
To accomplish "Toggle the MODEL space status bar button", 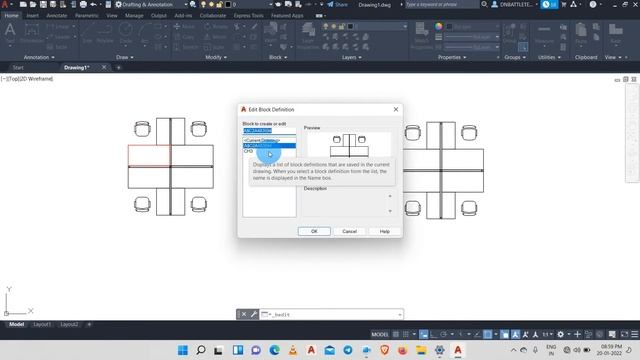I will (380, 334).
